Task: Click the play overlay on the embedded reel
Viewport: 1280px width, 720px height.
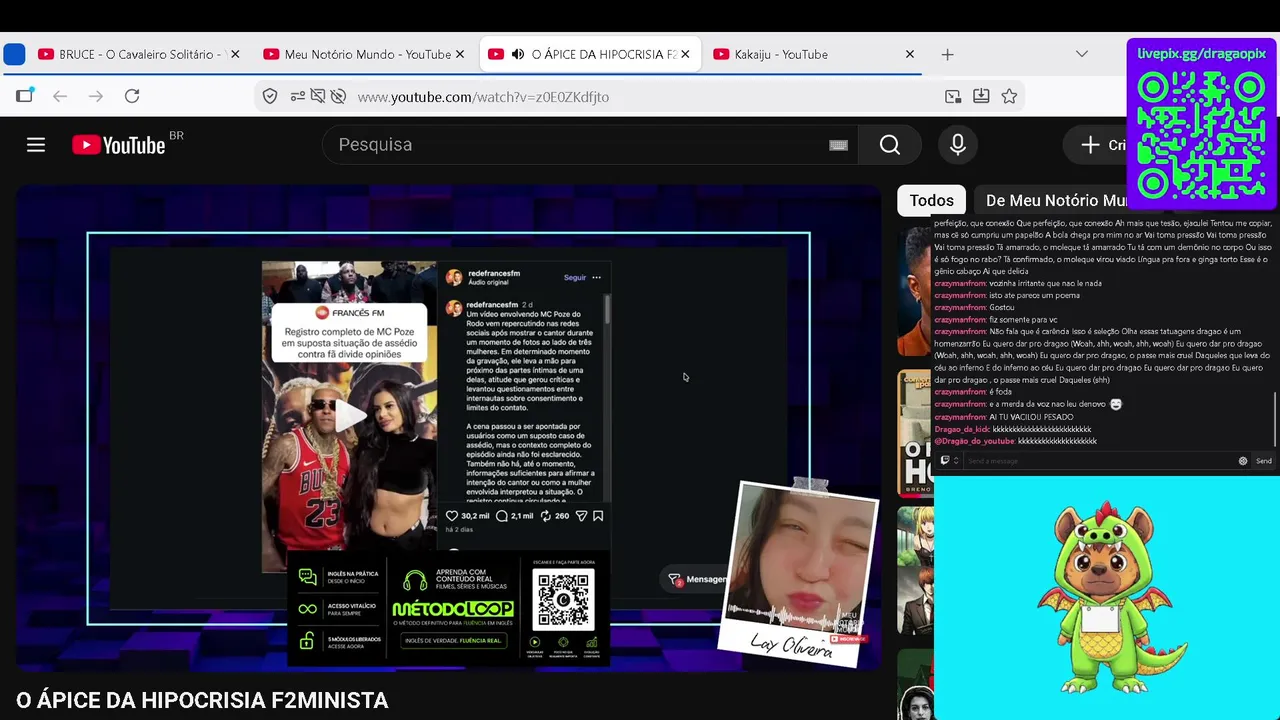Action: (349, 416)
